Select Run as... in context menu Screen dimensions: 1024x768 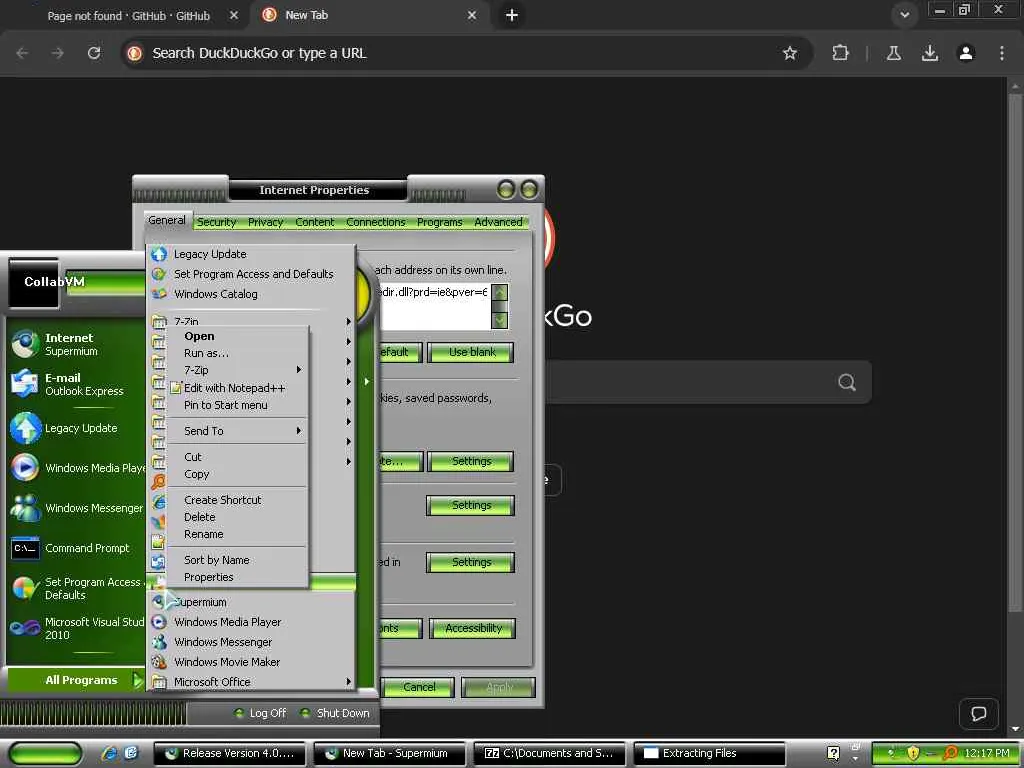click(x=237, y=353)
